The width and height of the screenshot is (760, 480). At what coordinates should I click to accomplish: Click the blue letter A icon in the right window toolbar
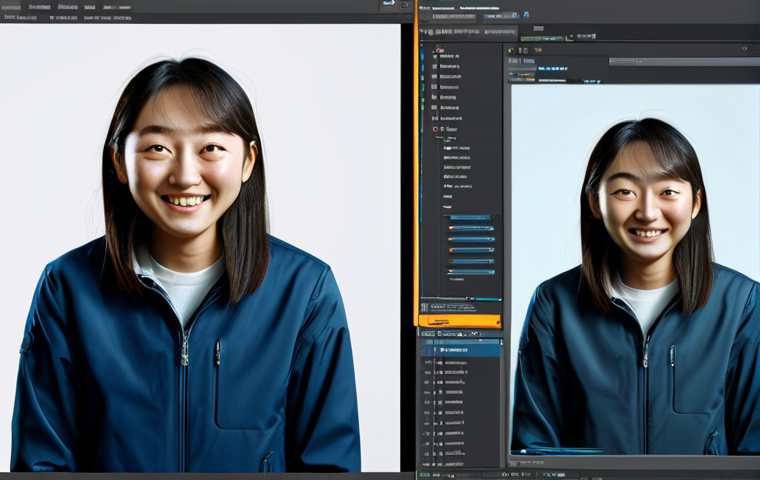[x=526, y=15]
